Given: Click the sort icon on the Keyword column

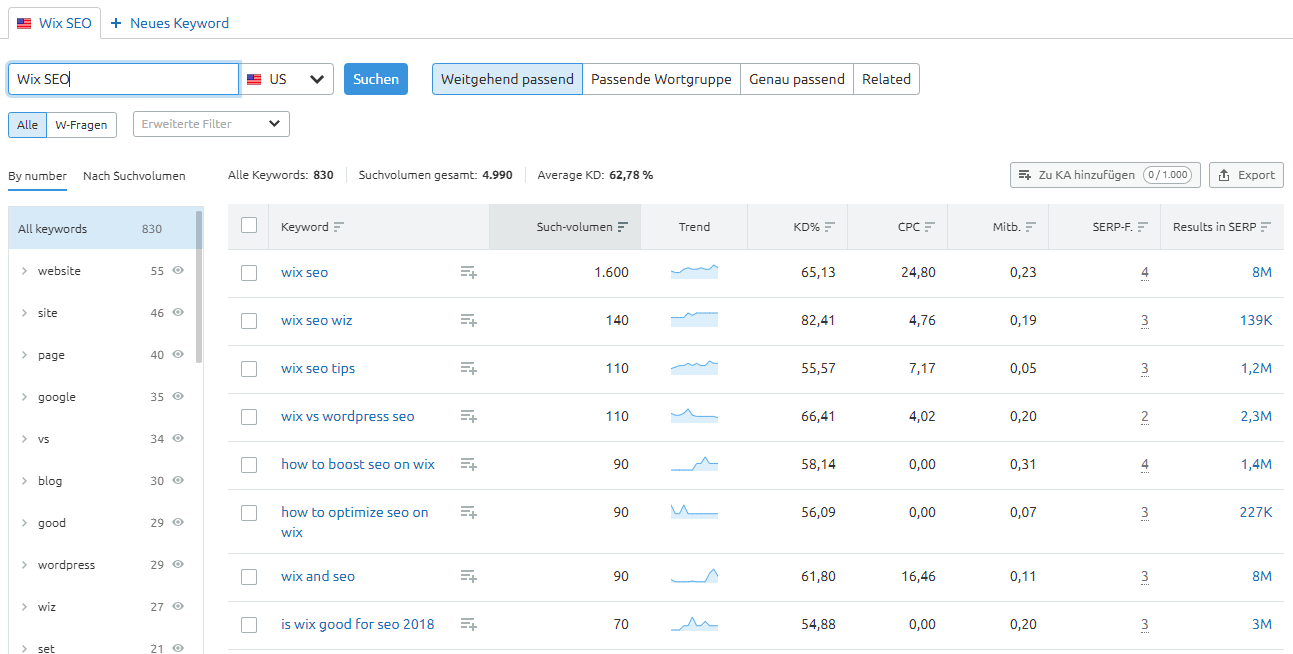Looking at the screenshot, I should [x=337, y=227].
